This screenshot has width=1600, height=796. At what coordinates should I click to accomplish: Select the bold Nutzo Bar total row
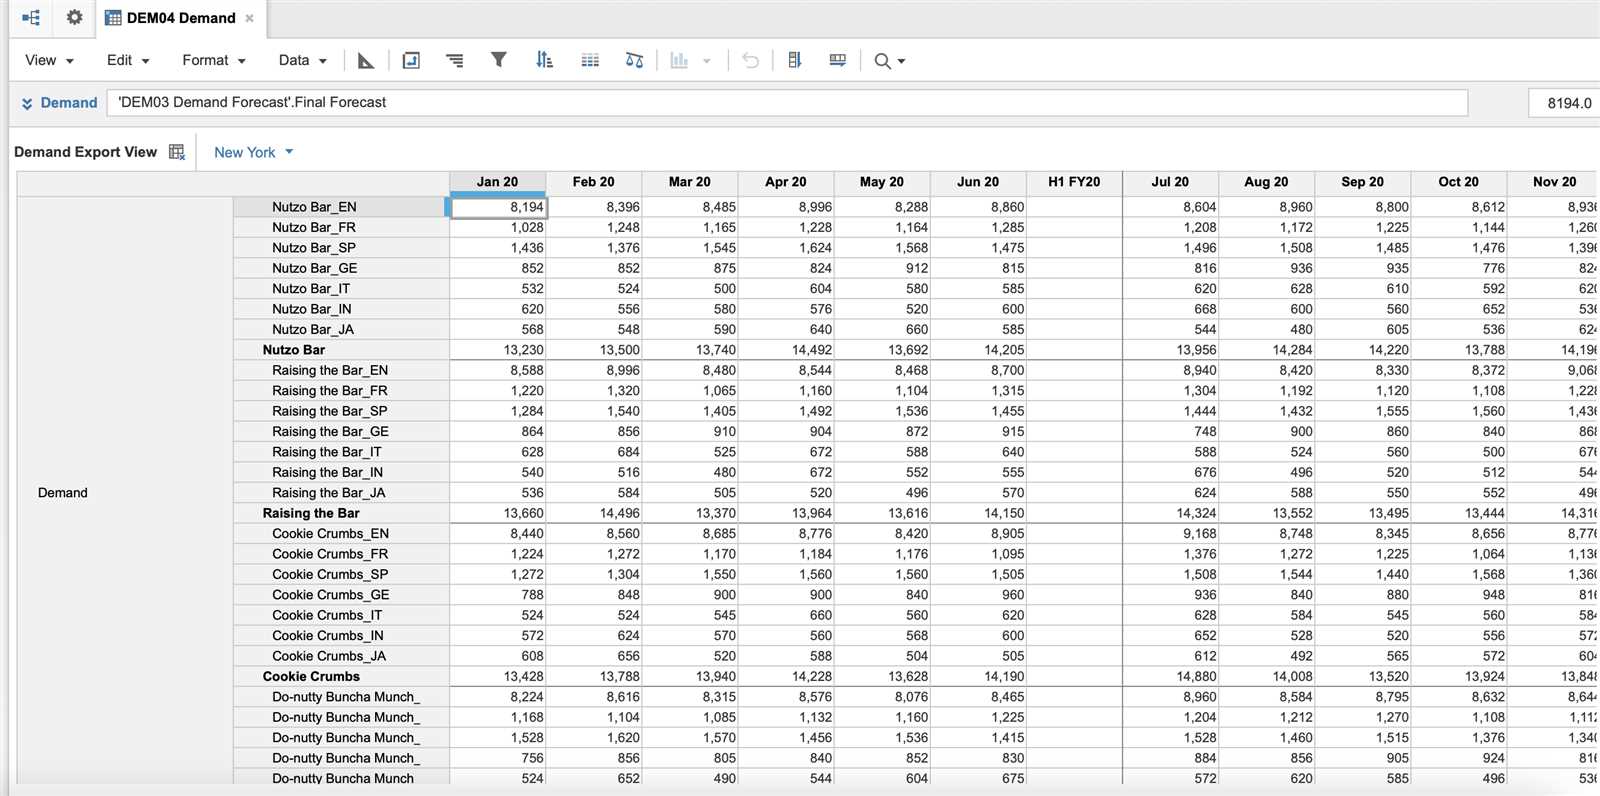point(341,350)
